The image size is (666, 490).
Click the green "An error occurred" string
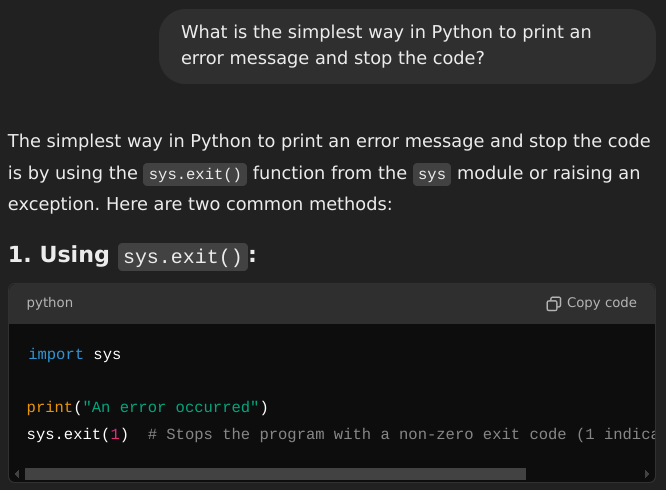click(x=172, y=407)
